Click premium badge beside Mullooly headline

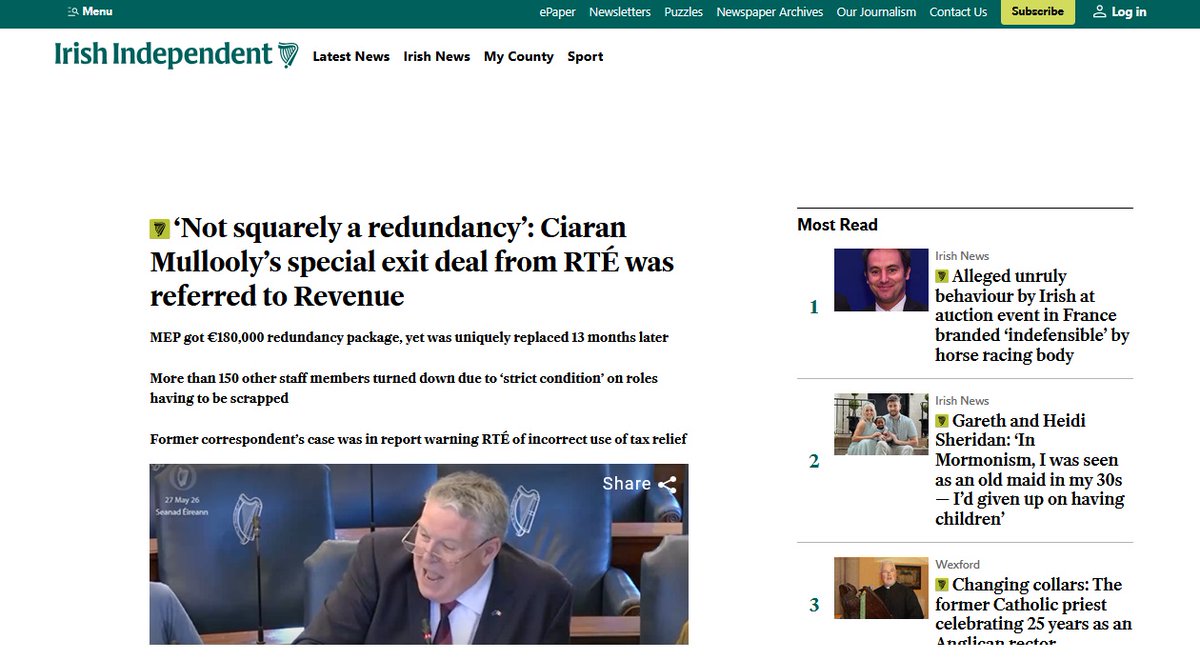click(159, 229)
